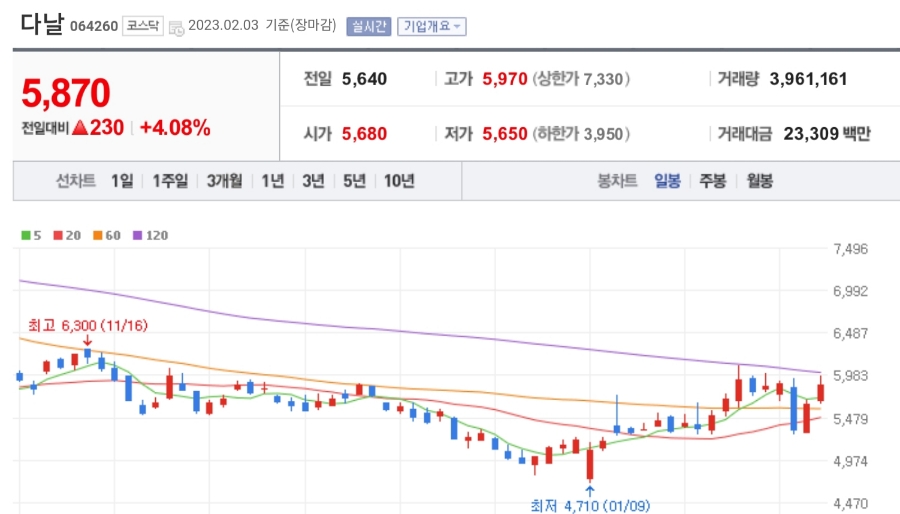Click the stock code 064260
The width and height of the screenshot is (900, 514).
tap(94, 26)
